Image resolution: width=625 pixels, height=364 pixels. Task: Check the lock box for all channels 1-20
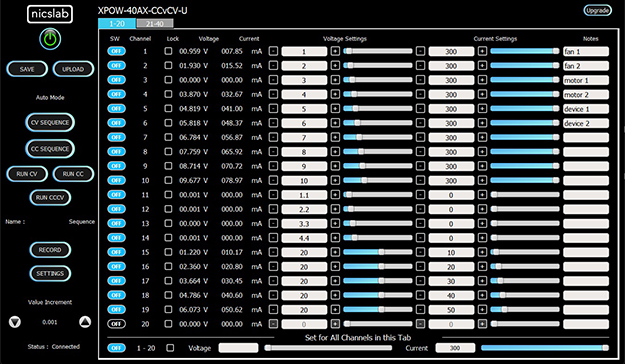170,348
